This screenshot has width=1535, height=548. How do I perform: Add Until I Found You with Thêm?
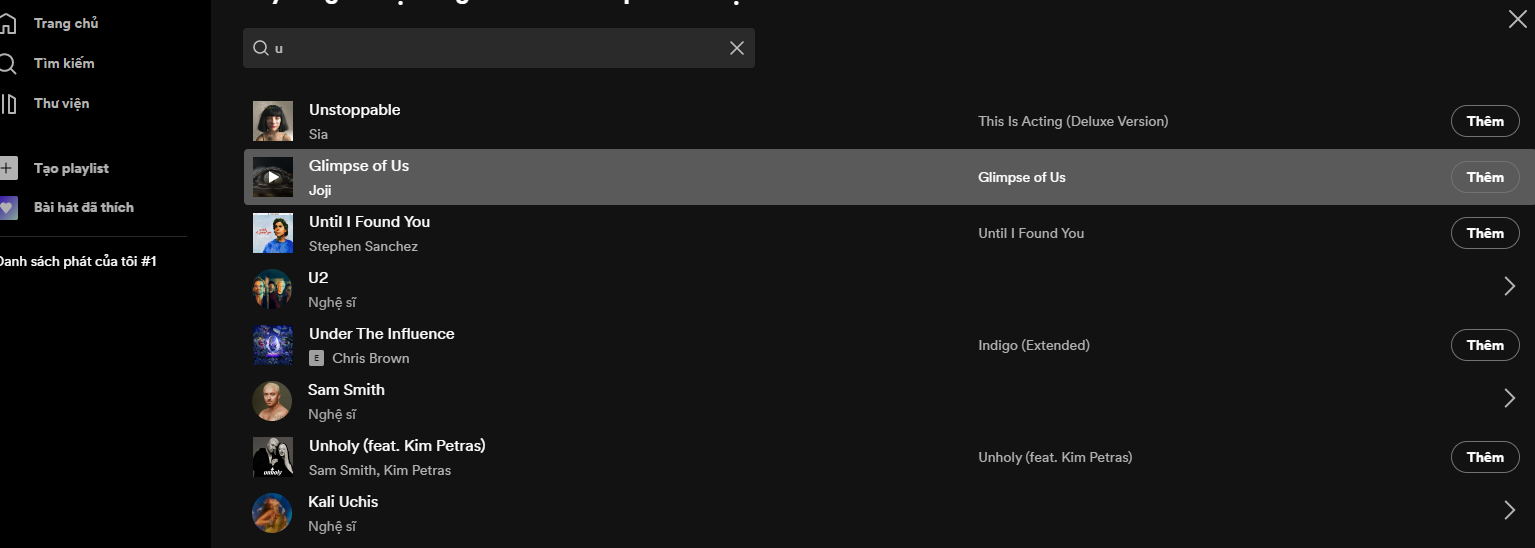coord(1485,233)
